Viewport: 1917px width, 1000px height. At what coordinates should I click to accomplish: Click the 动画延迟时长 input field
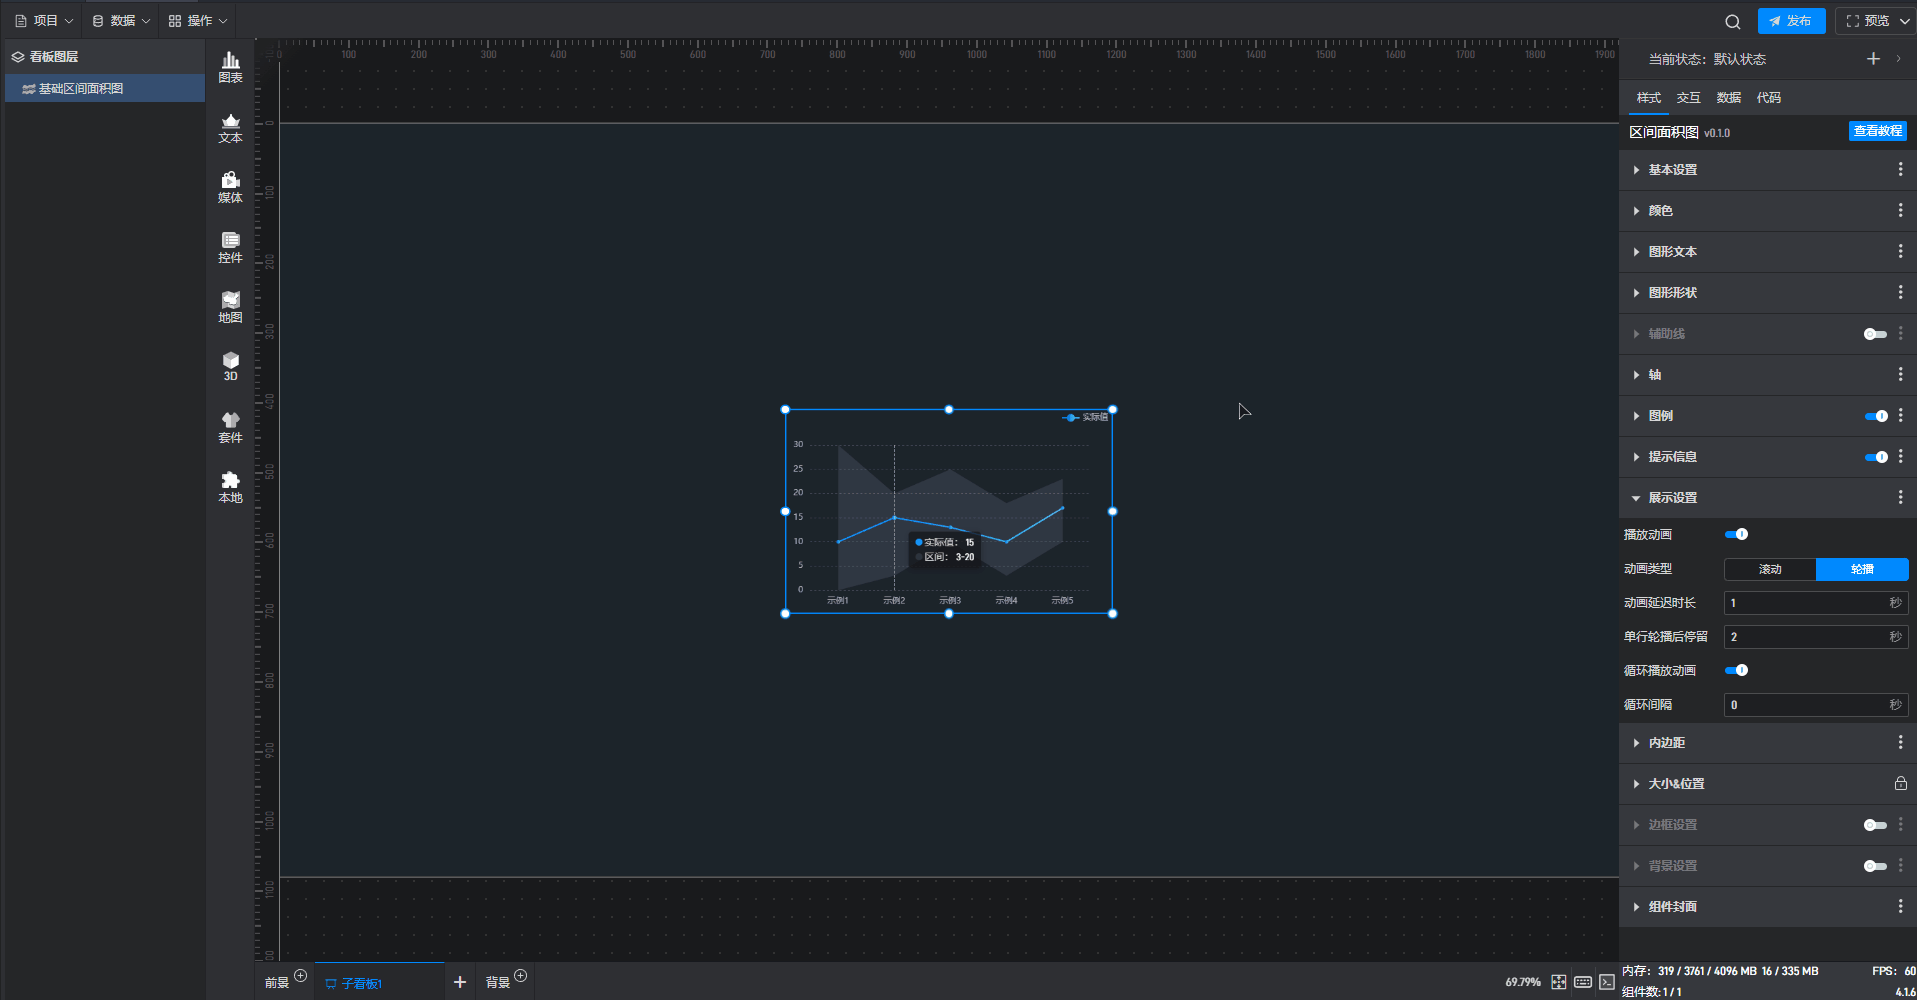[x=1805, y=603]
